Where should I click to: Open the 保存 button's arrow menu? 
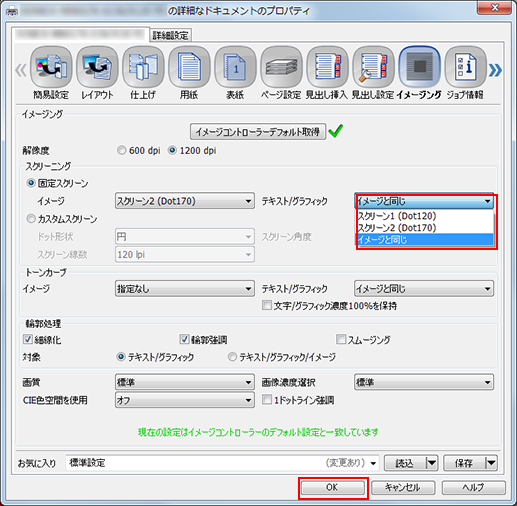coord(491,463)
